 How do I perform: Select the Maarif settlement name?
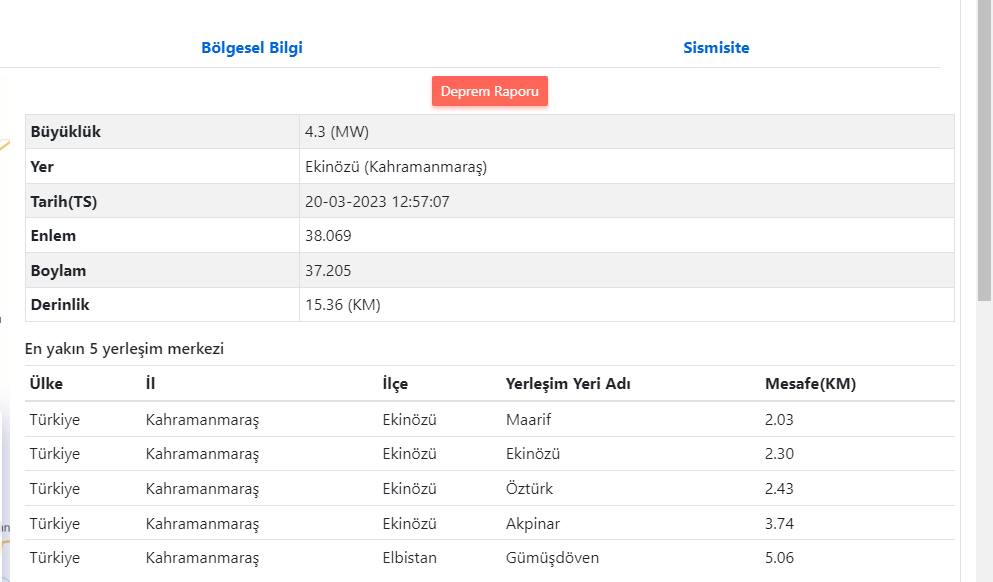pos(529,420)
